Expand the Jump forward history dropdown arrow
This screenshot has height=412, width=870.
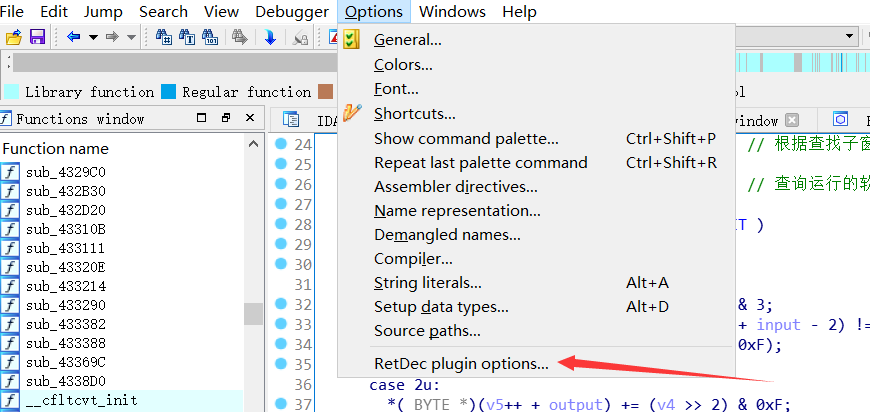(x=130, y=38)
